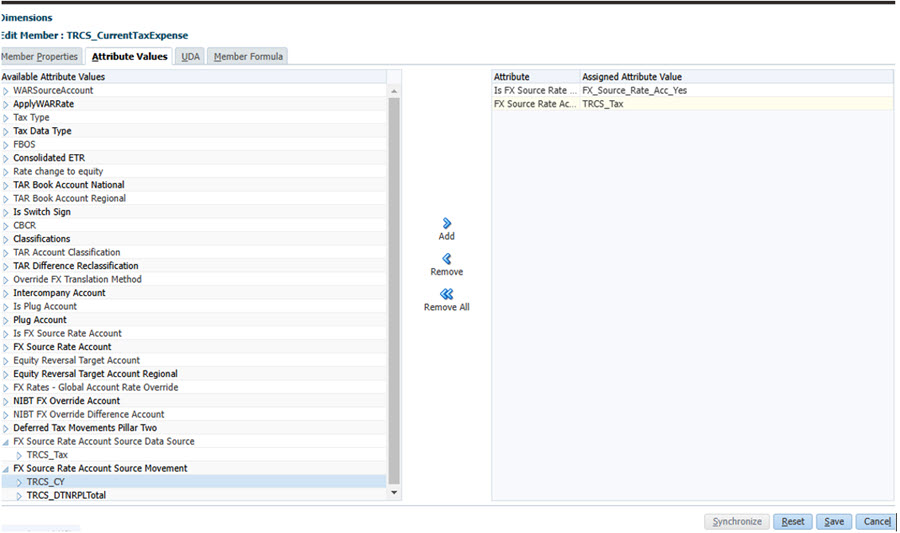Expand the CBCR attribute node
This screenshot has height=533, width=900.
(6, 225)
